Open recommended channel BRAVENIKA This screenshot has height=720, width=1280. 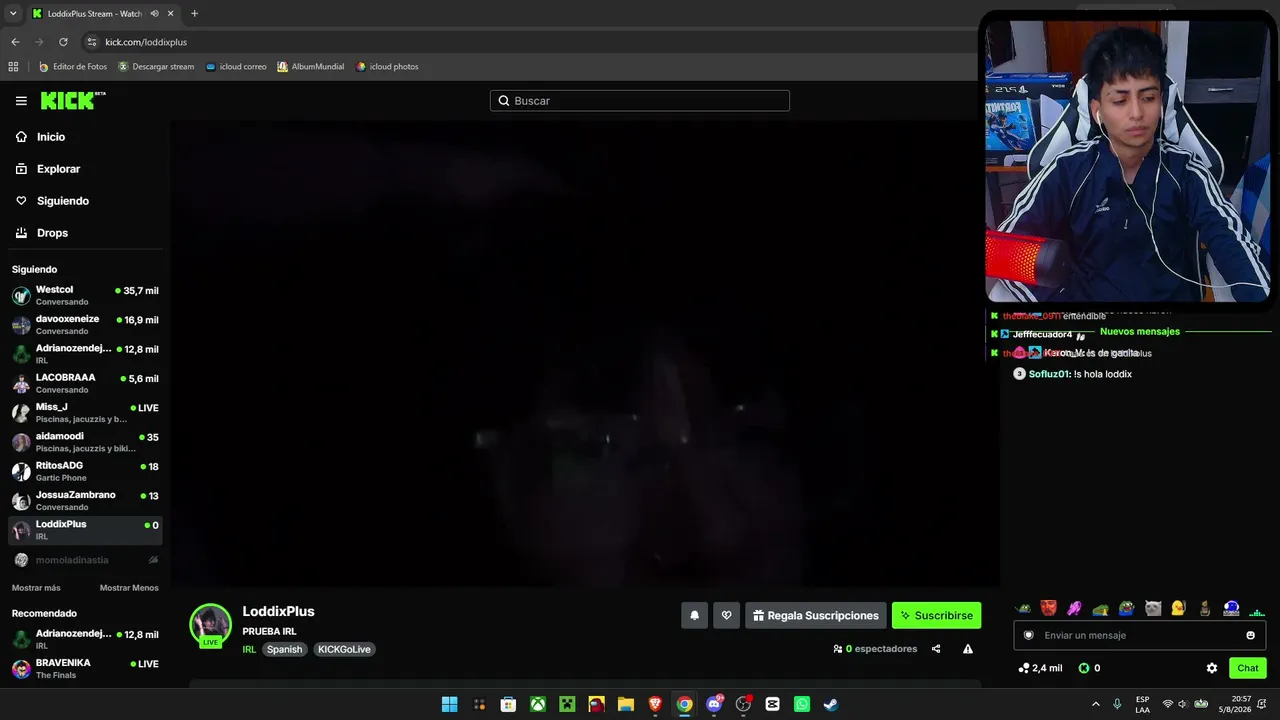pyautogui.click(x=85, y=668)
